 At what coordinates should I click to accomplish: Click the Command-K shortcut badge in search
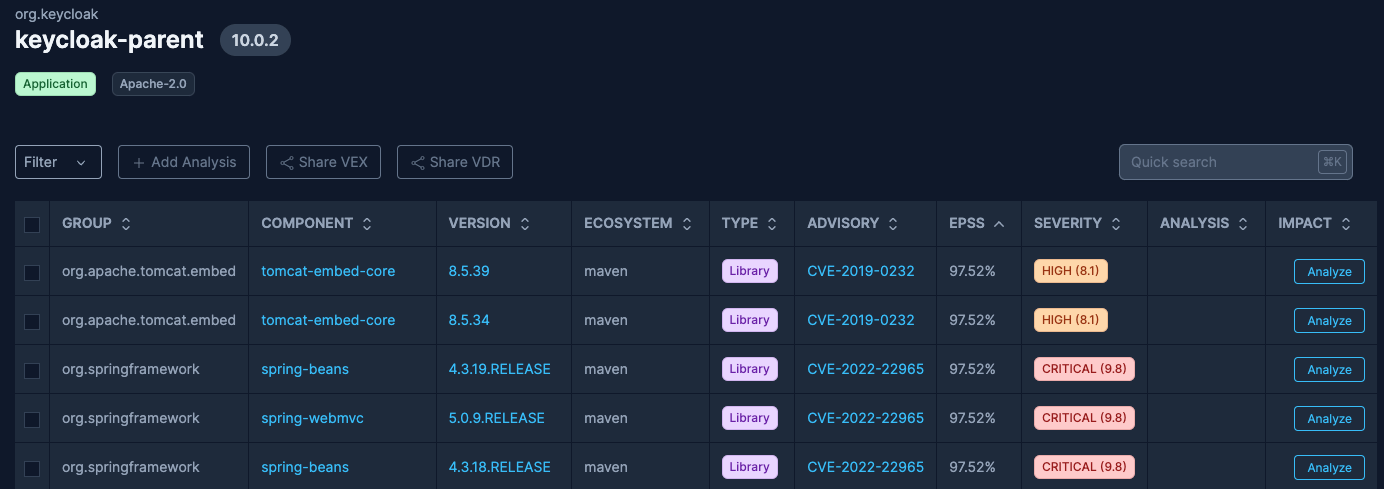(1332, 162)
